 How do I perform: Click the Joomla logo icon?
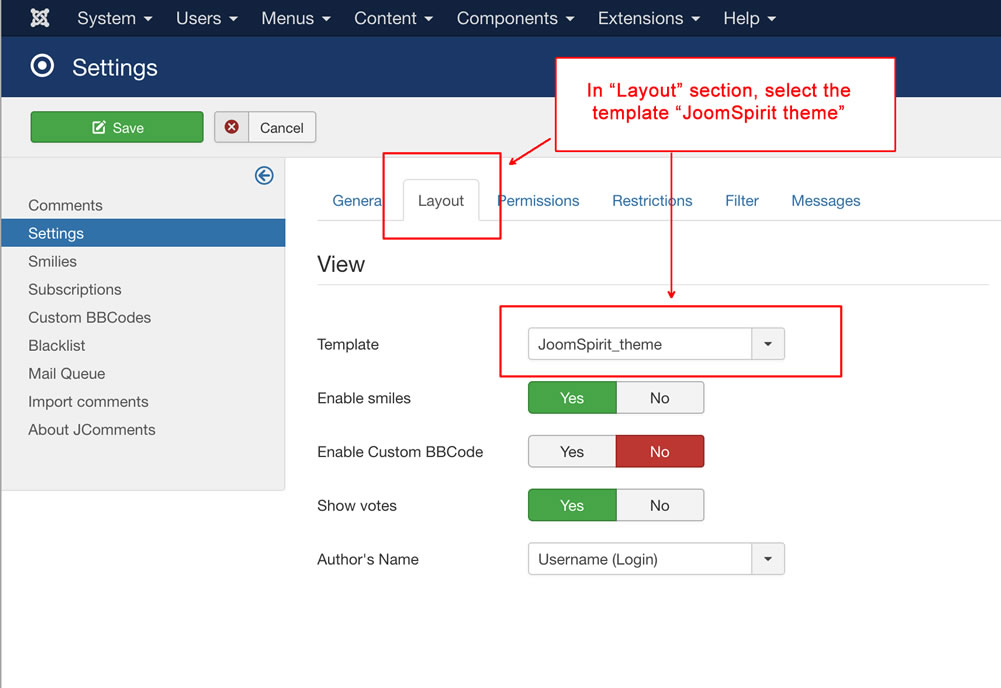(x=40, y=18)
